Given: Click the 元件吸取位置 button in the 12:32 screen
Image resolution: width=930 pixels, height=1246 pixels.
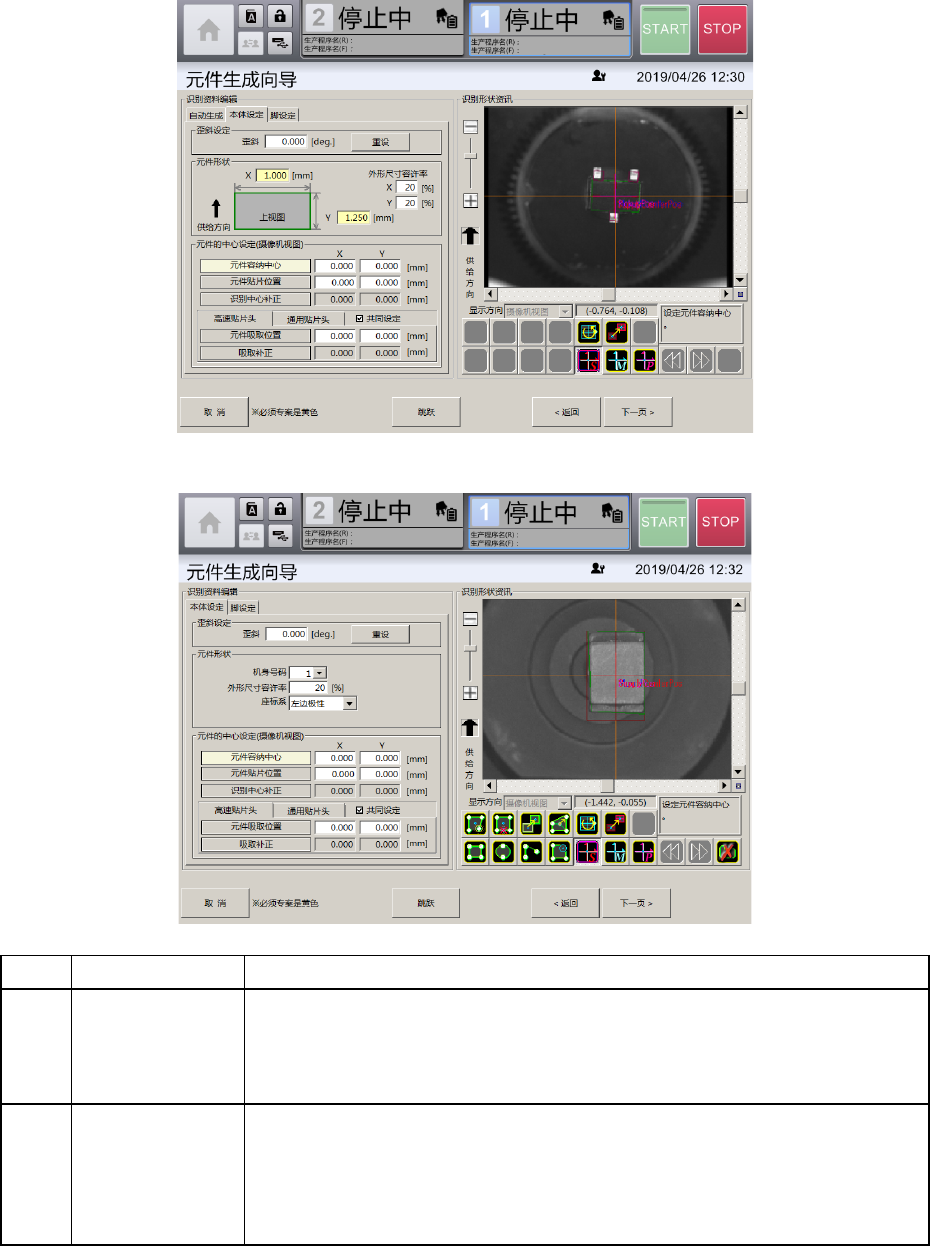Looking at the screenshot, I should click(255, 827).
